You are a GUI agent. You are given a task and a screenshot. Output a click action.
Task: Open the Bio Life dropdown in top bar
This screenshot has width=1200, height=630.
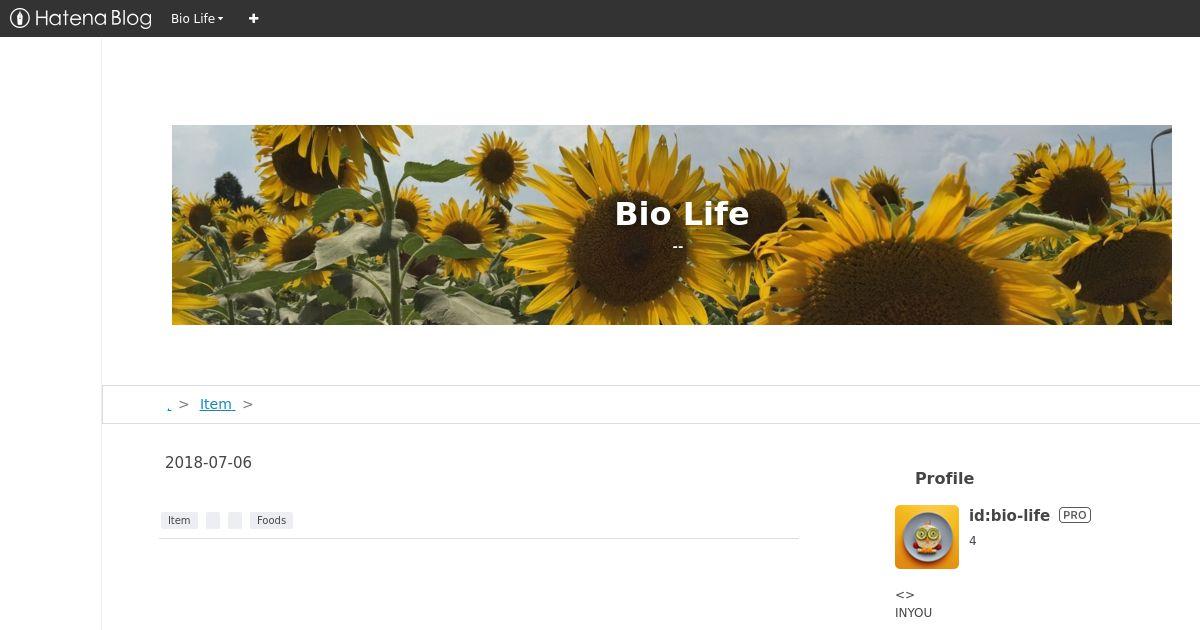pos(197,18)
